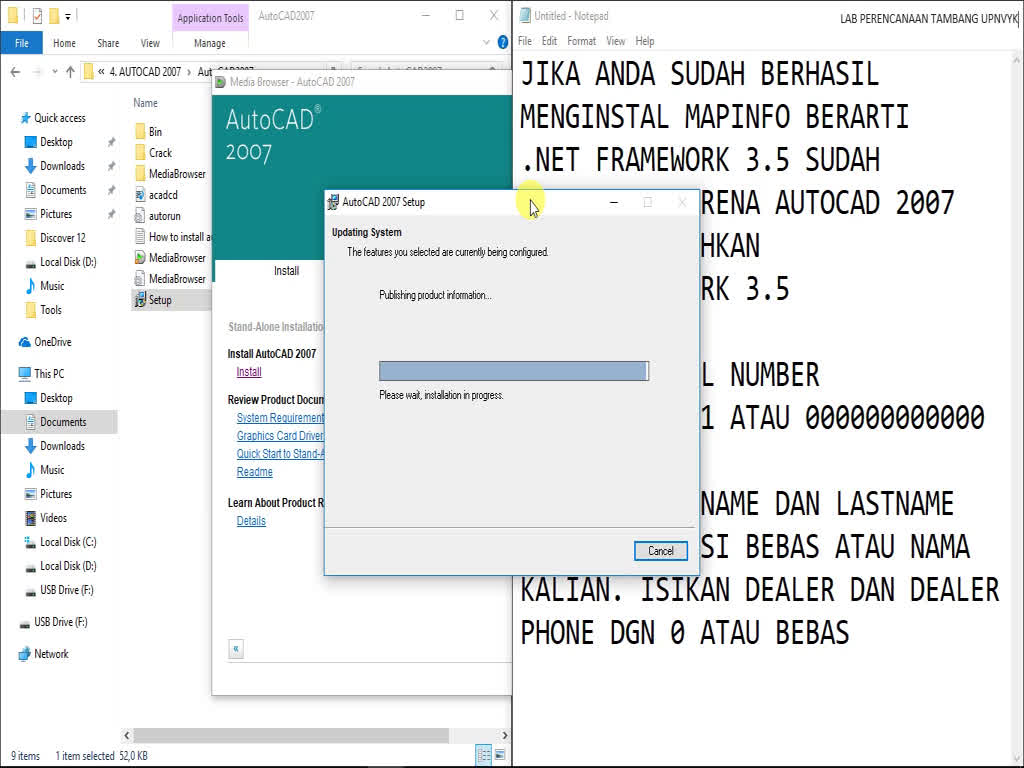Open Graphics Card Driver link
Screen dimensions: 1024x768
(x=280, y=436)
